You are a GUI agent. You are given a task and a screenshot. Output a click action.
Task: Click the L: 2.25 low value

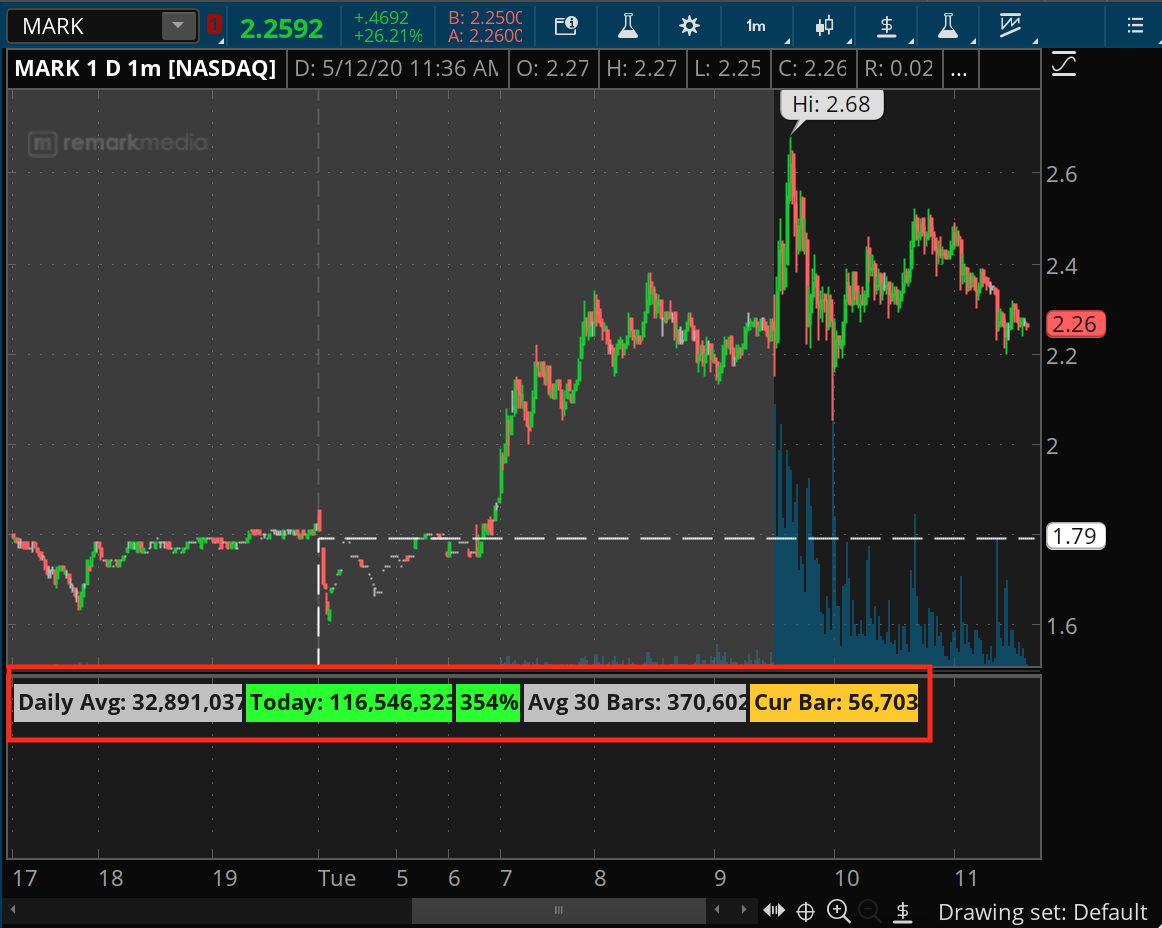click(728, 69)
